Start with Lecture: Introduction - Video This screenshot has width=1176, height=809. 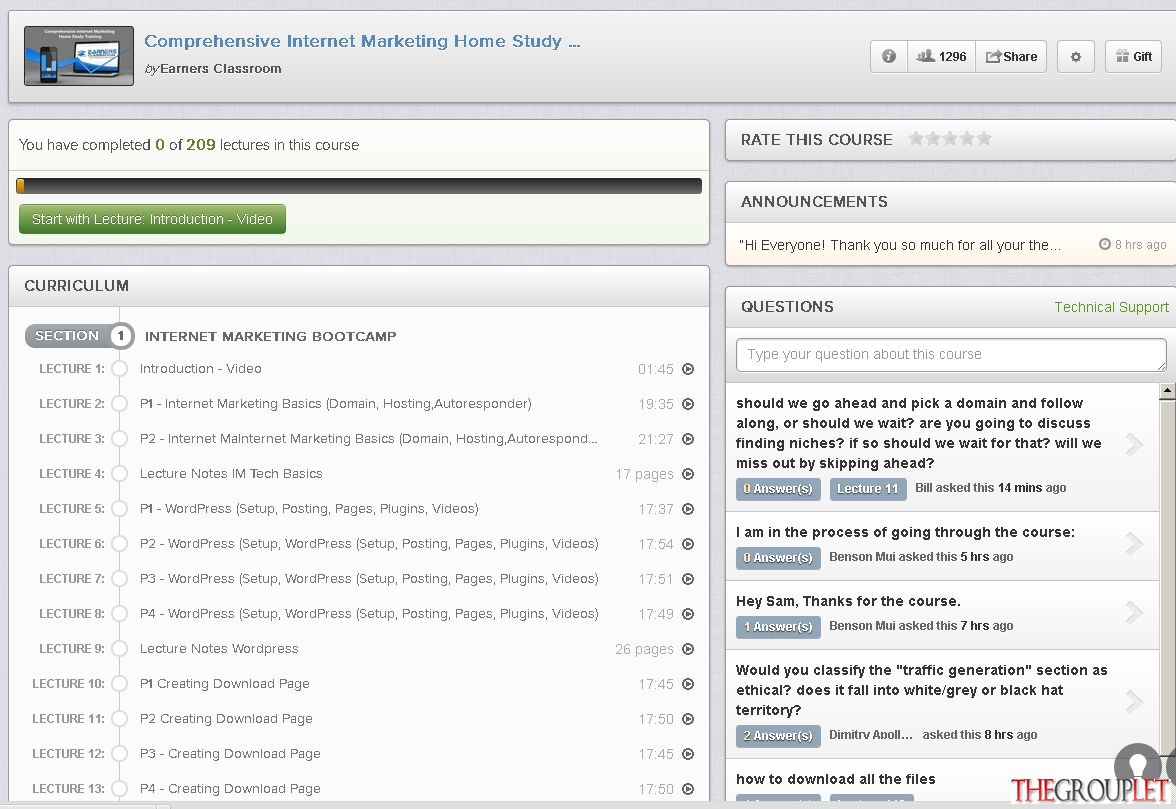[152, 219]
